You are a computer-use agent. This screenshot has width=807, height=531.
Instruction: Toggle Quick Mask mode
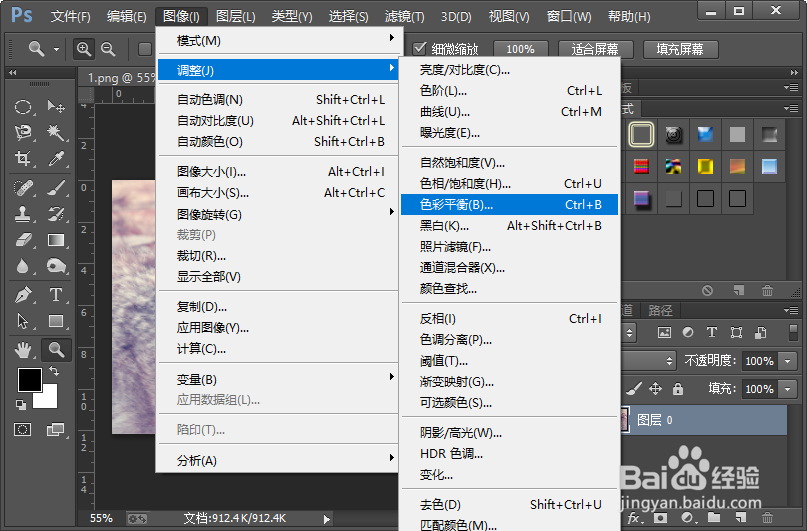pyautogui.click(x=23, y=429)
